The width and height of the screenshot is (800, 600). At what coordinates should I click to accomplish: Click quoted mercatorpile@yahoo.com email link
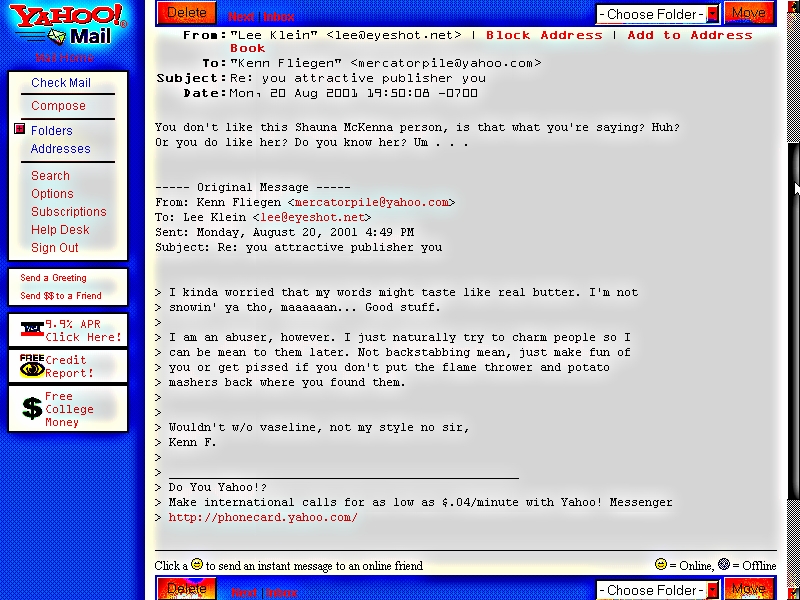(x=371, y=203)
